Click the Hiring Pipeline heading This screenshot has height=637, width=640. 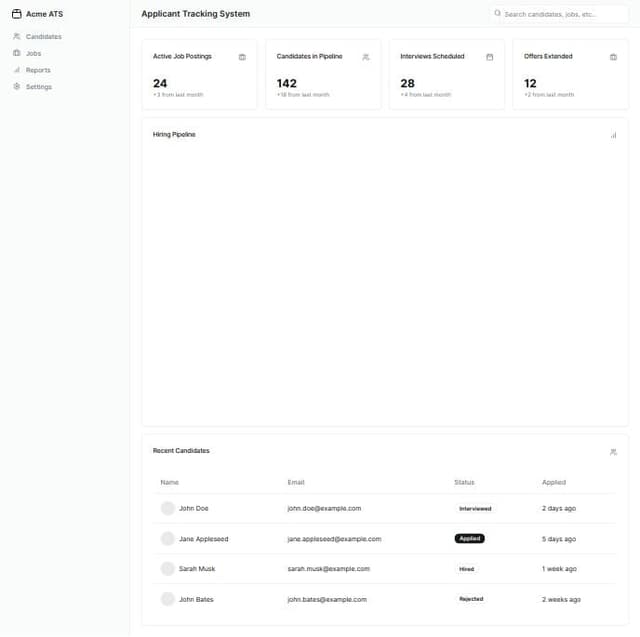click(174, 135)
